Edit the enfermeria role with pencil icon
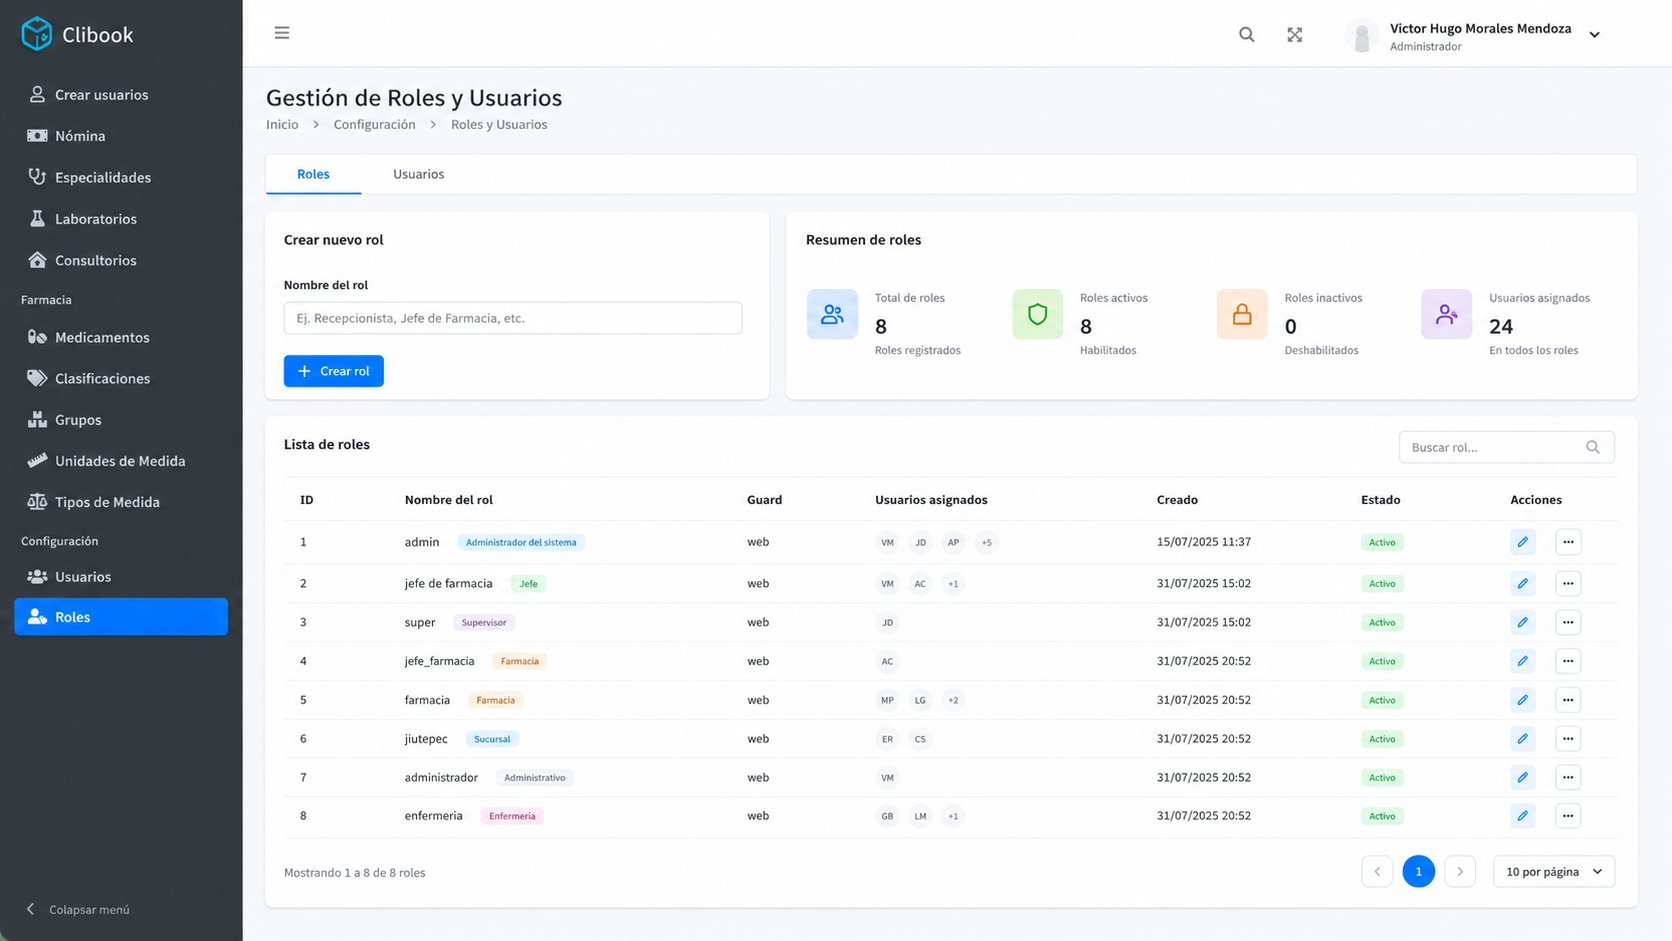The width and height of the screenshot is (1672, 941). pyautogui.click(x=1522, y=816)
